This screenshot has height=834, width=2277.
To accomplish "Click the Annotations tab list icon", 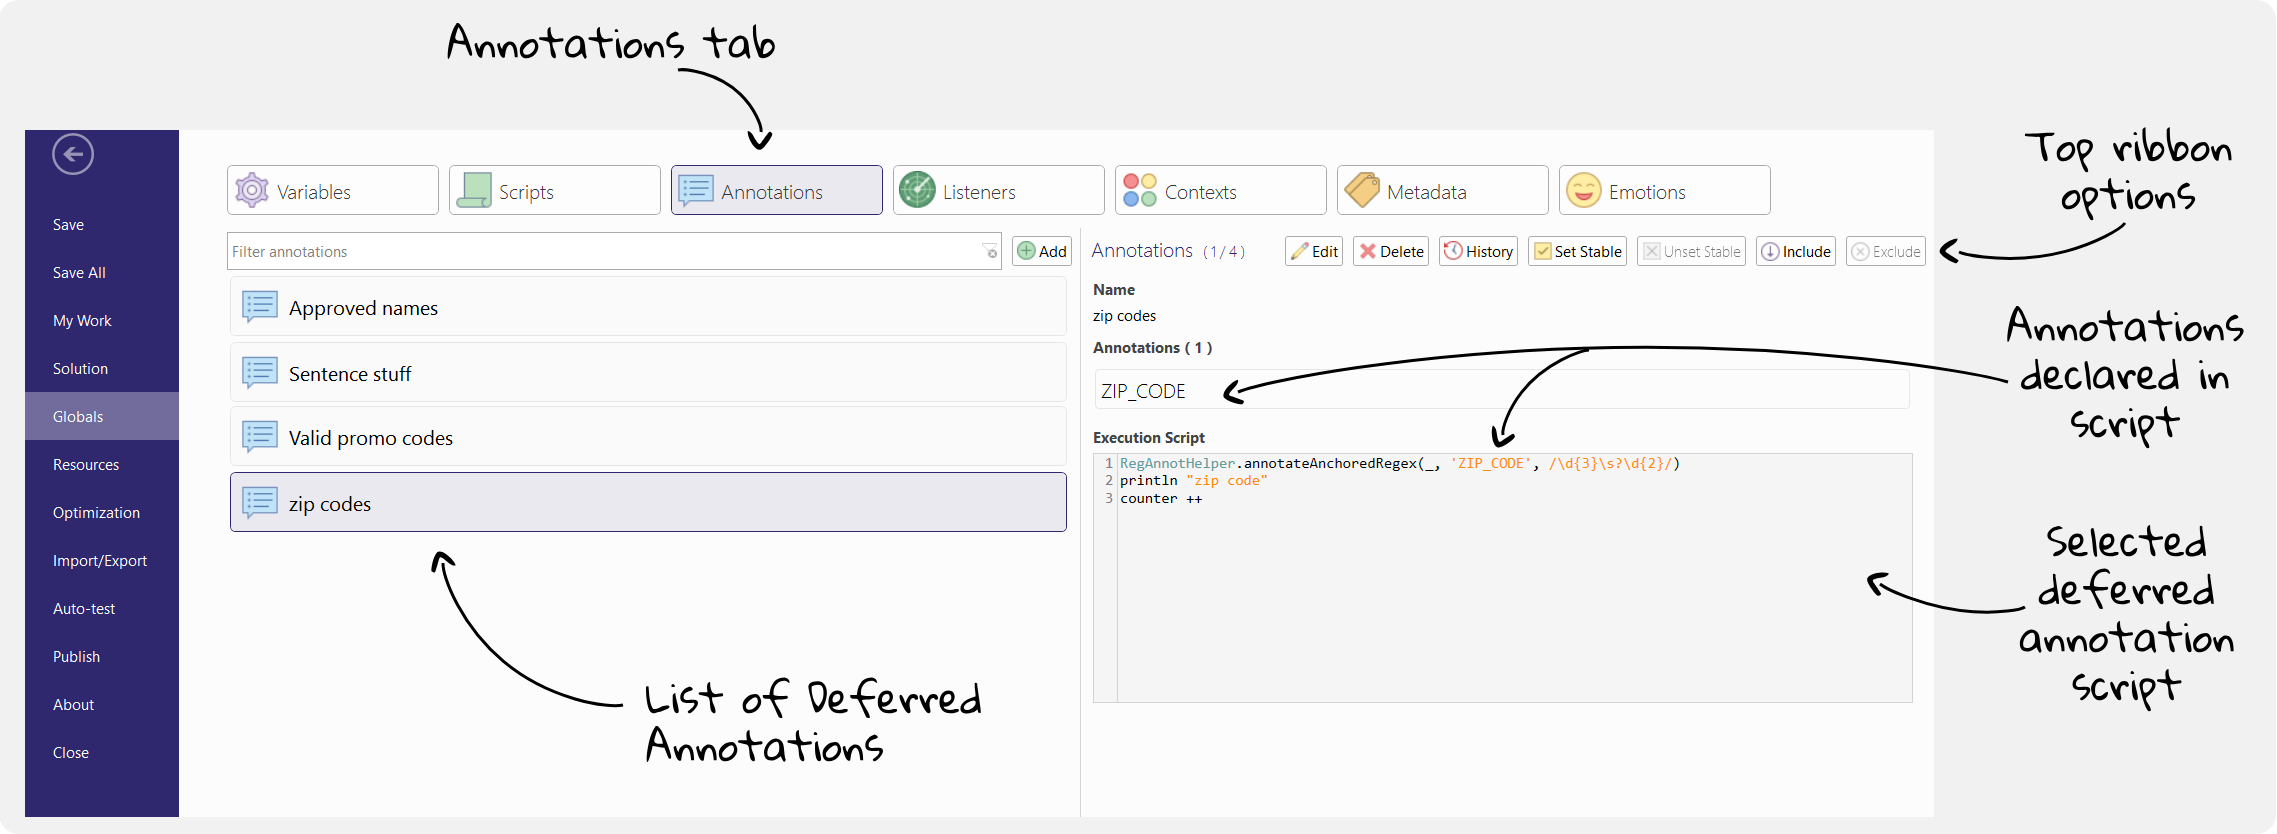I will pyautogui.click(x=696, y=190).
